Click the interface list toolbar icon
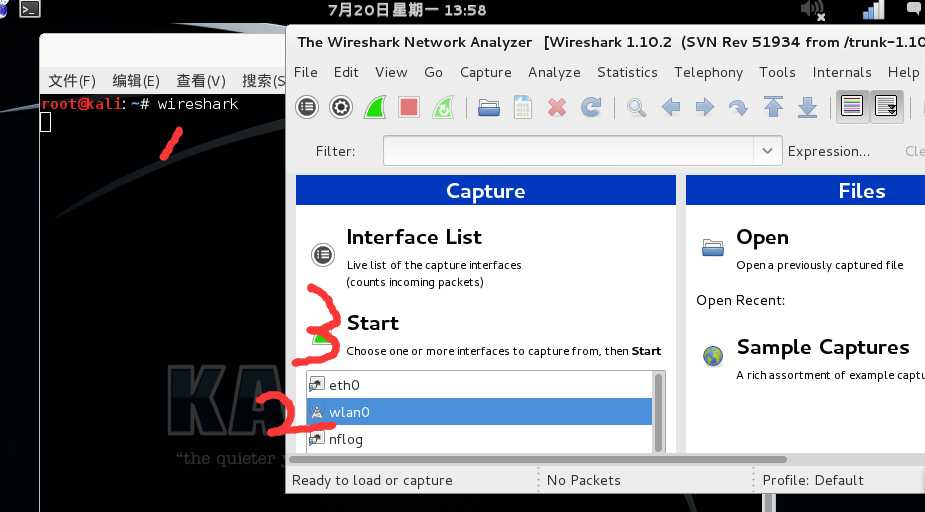 307,107
